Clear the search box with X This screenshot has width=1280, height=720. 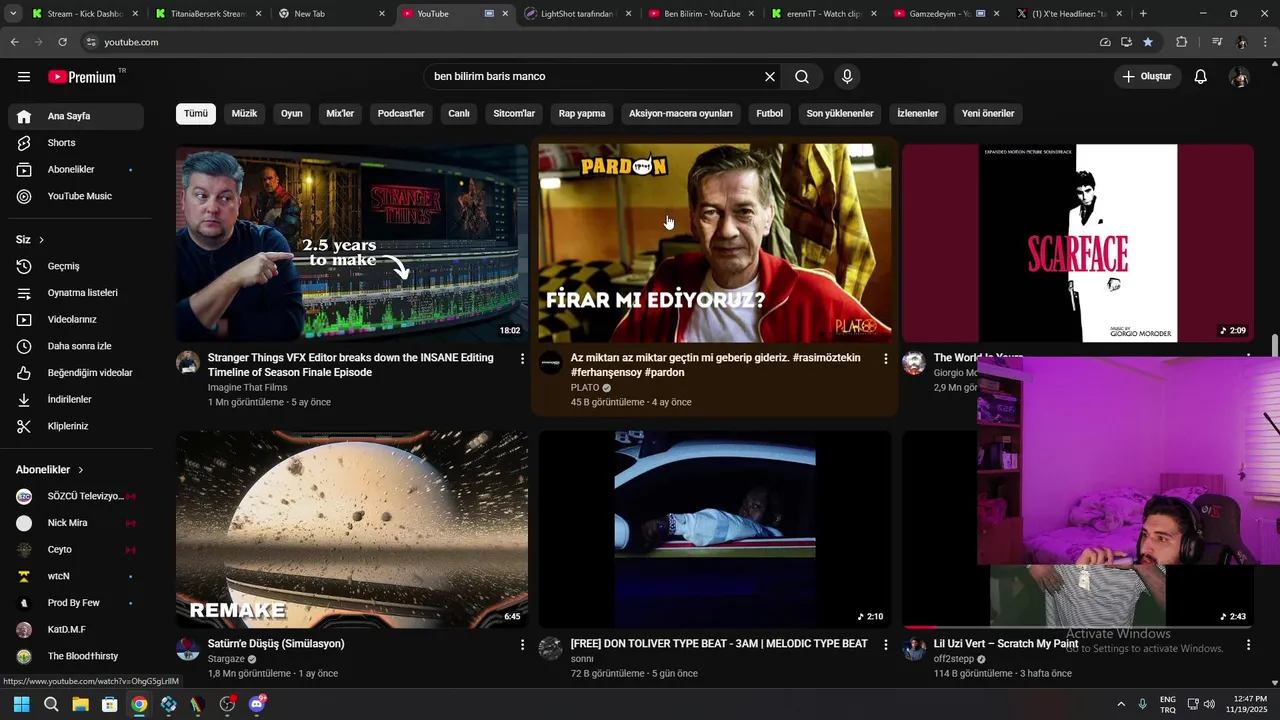(770, 77)
